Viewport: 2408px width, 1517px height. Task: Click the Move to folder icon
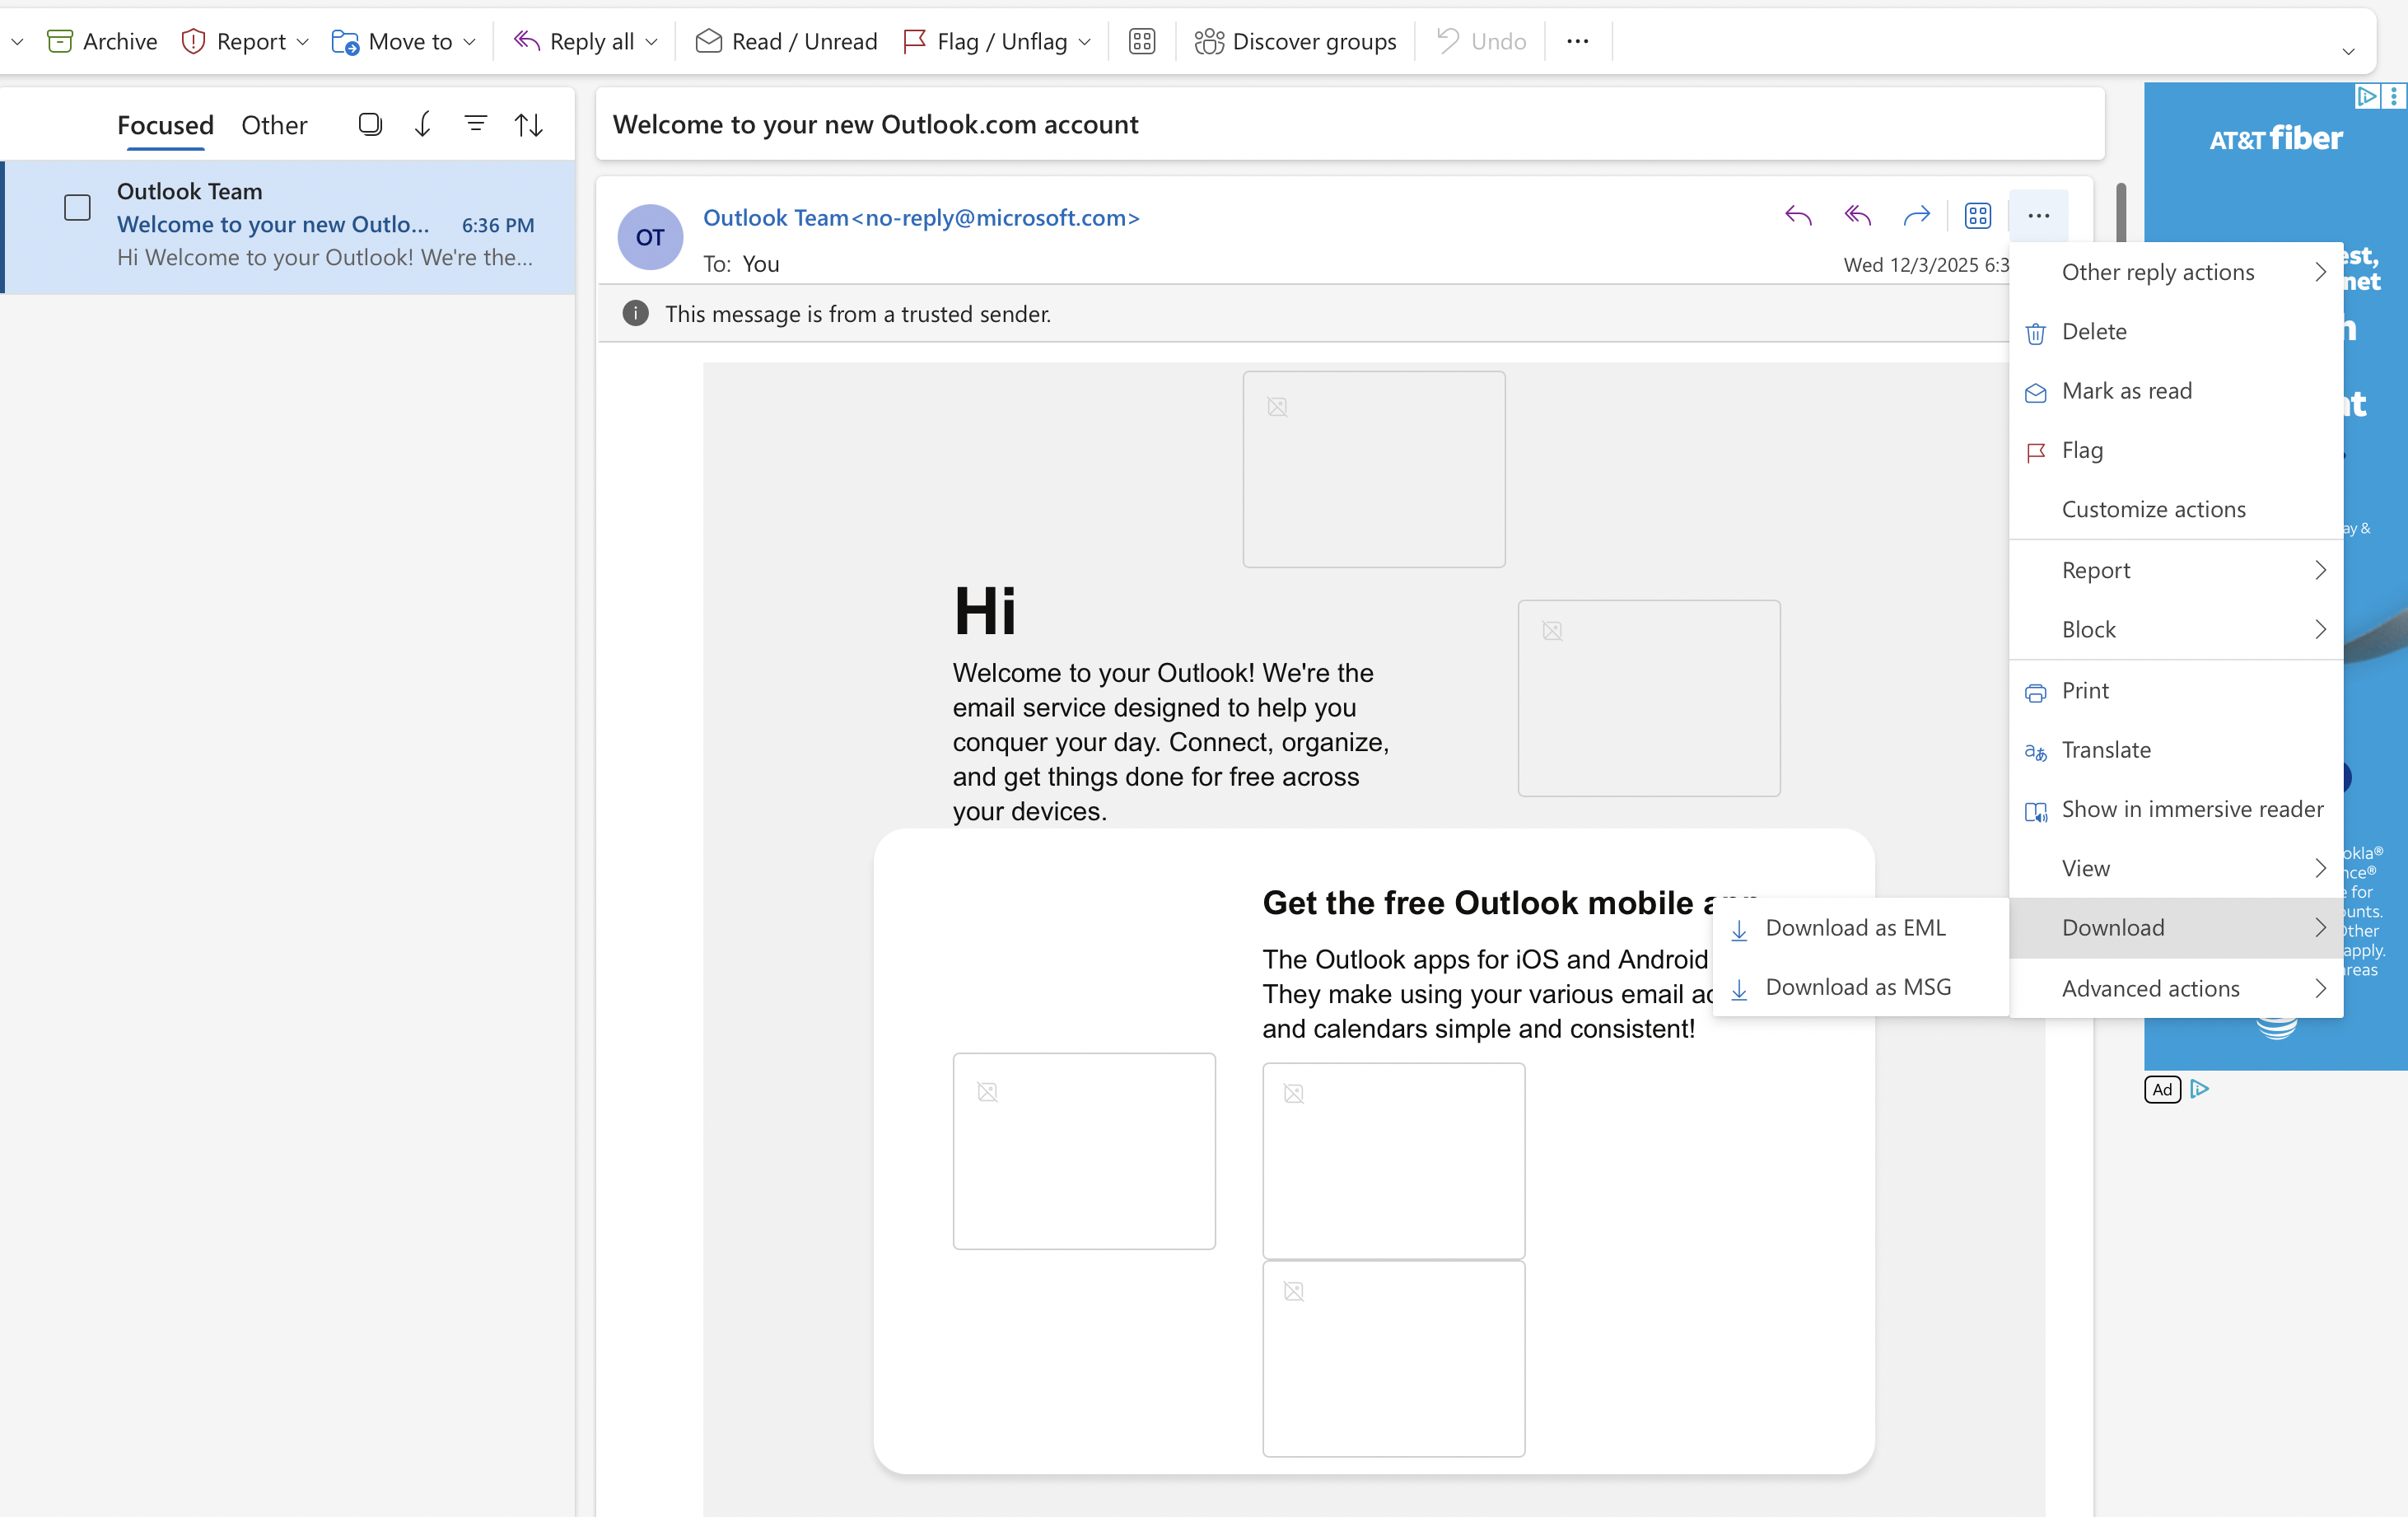345,41
